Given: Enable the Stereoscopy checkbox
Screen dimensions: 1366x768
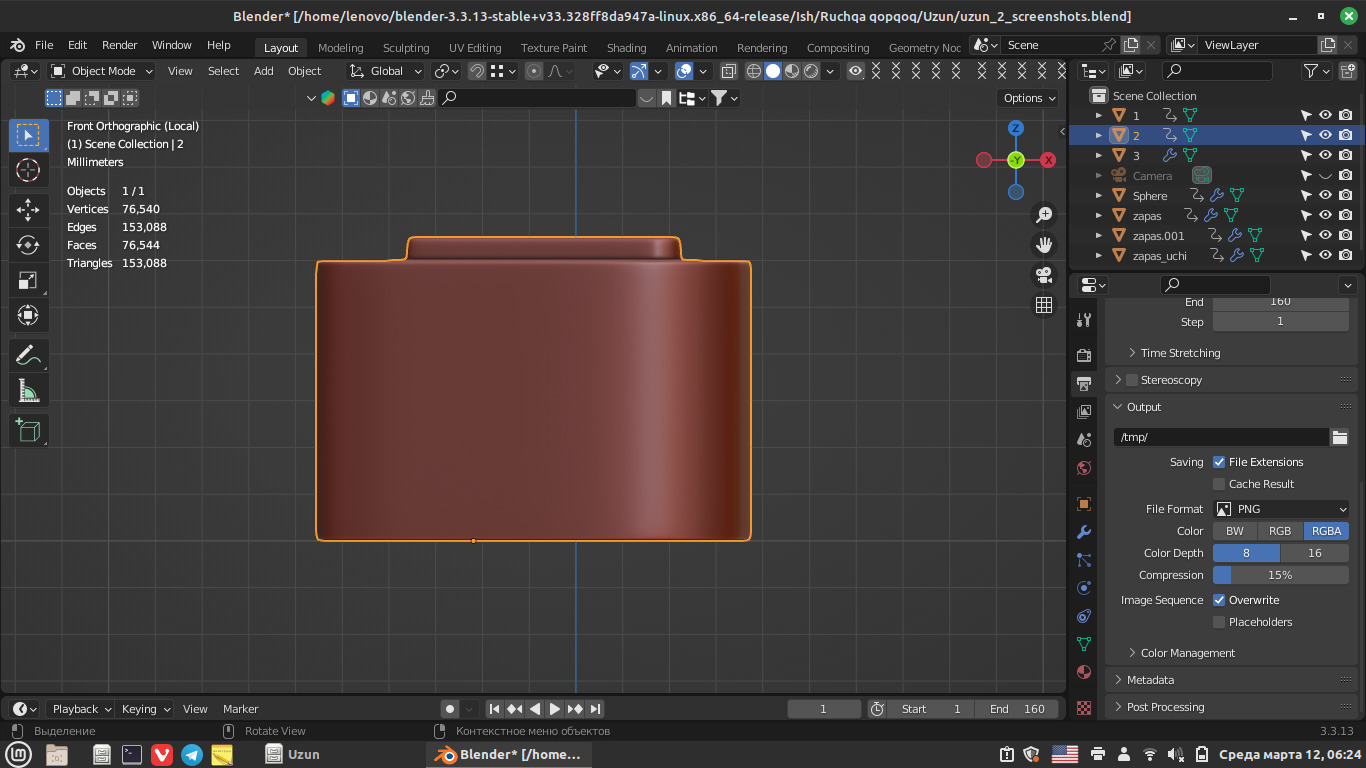Looking at the screenshot, I should point(1132,380).
